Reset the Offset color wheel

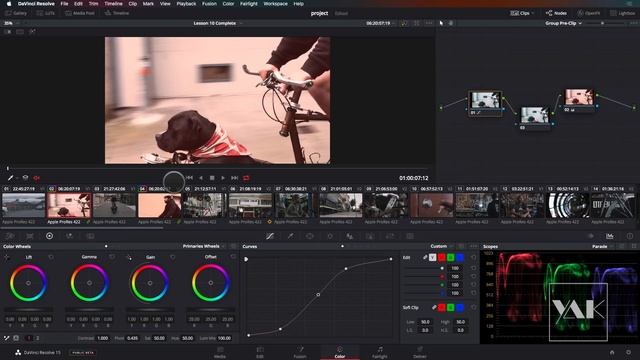233,257
